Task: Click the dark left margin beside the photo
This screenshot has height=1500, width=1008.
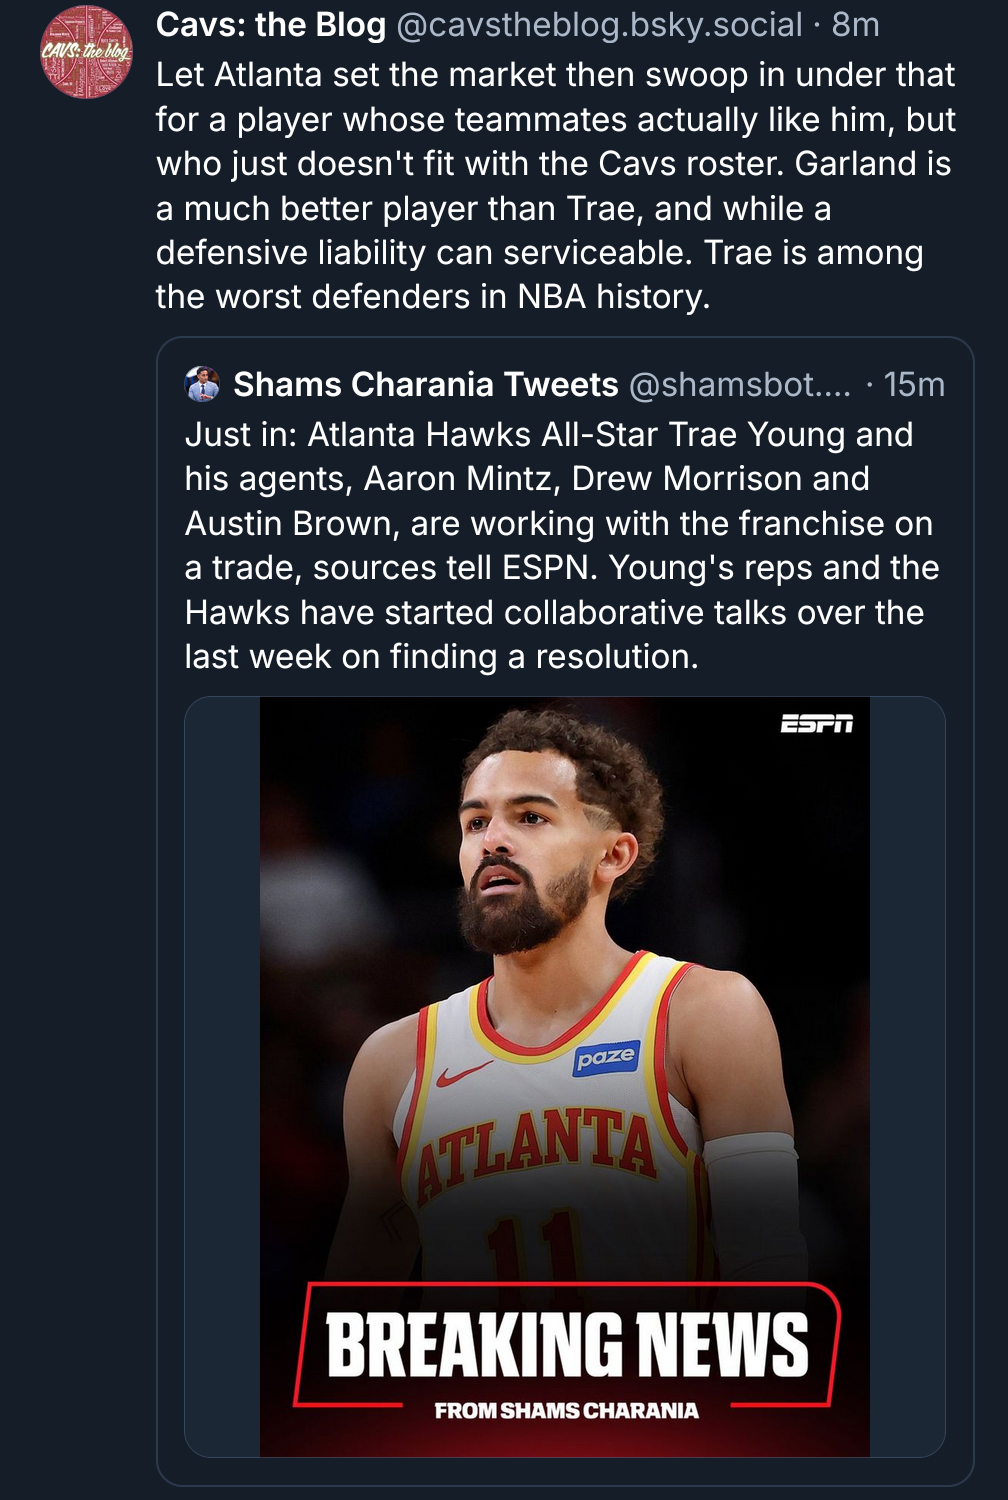Action: (222, 1076)
